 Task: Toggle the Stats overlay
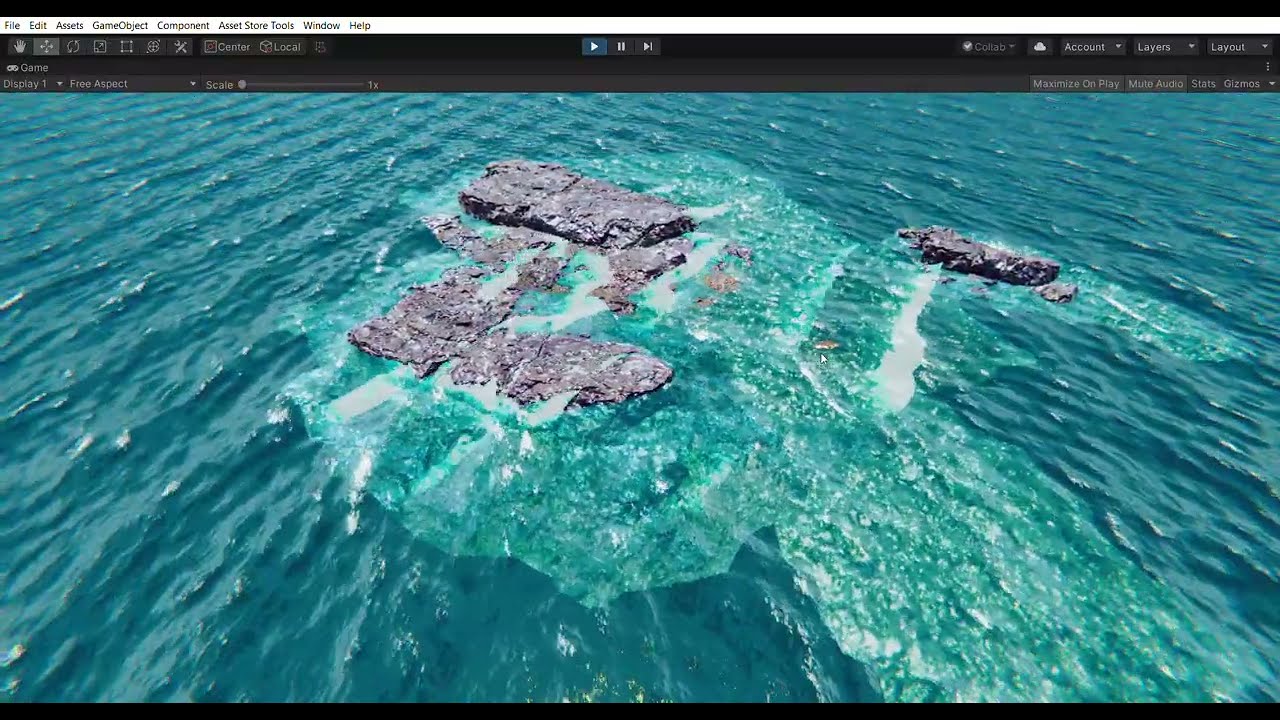coord(1204,84)
